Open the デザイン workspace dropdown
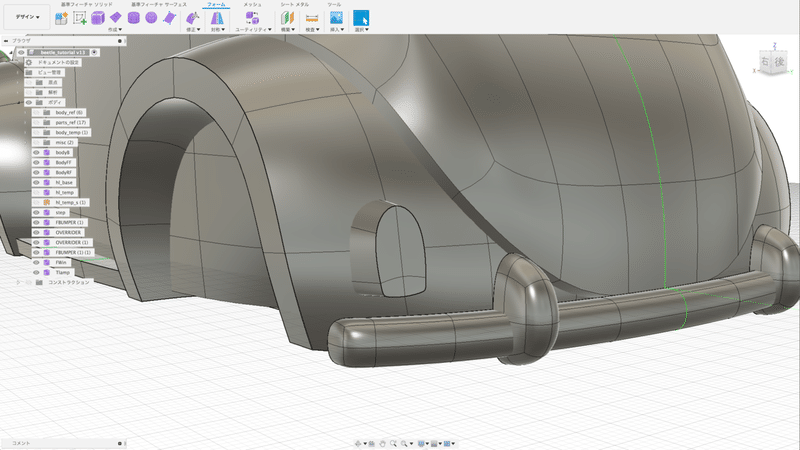800x450 pixels. point(26,18)
